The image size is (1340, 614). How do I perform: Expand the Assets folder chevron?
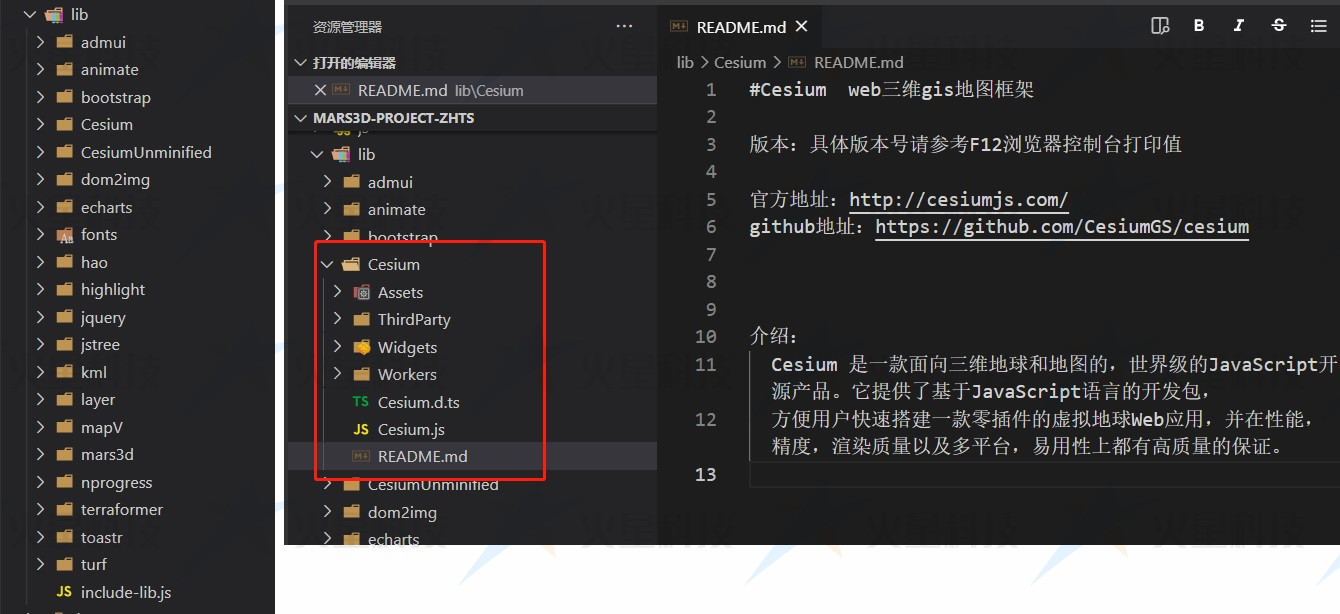coord(338,292)
